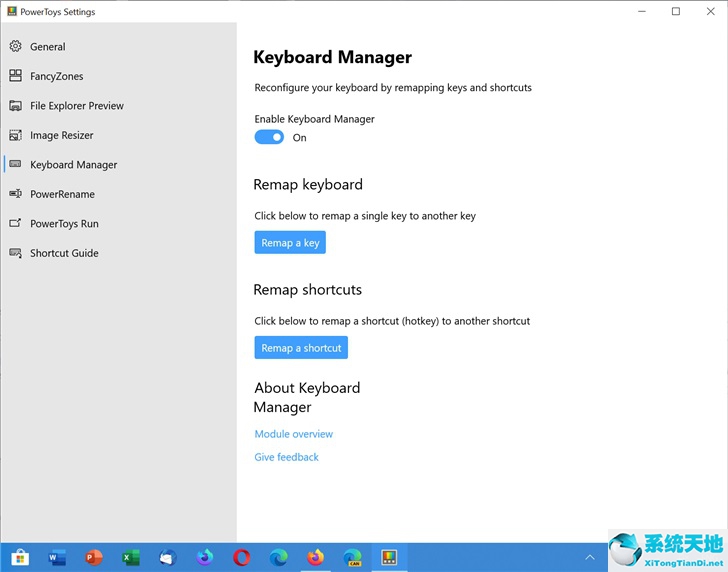
Task: Turn off the Enable Keyboard Manager toggle
Action: [x=269, y=137]
